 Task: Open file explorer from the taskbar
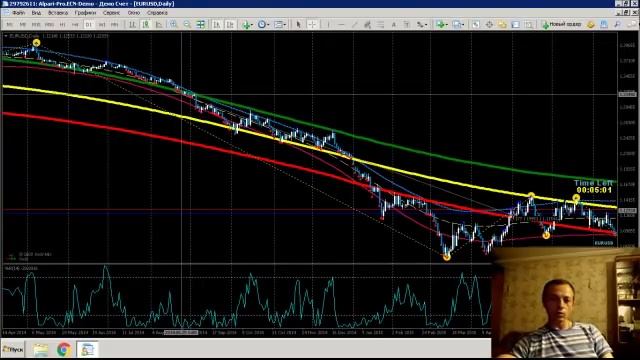40,350
